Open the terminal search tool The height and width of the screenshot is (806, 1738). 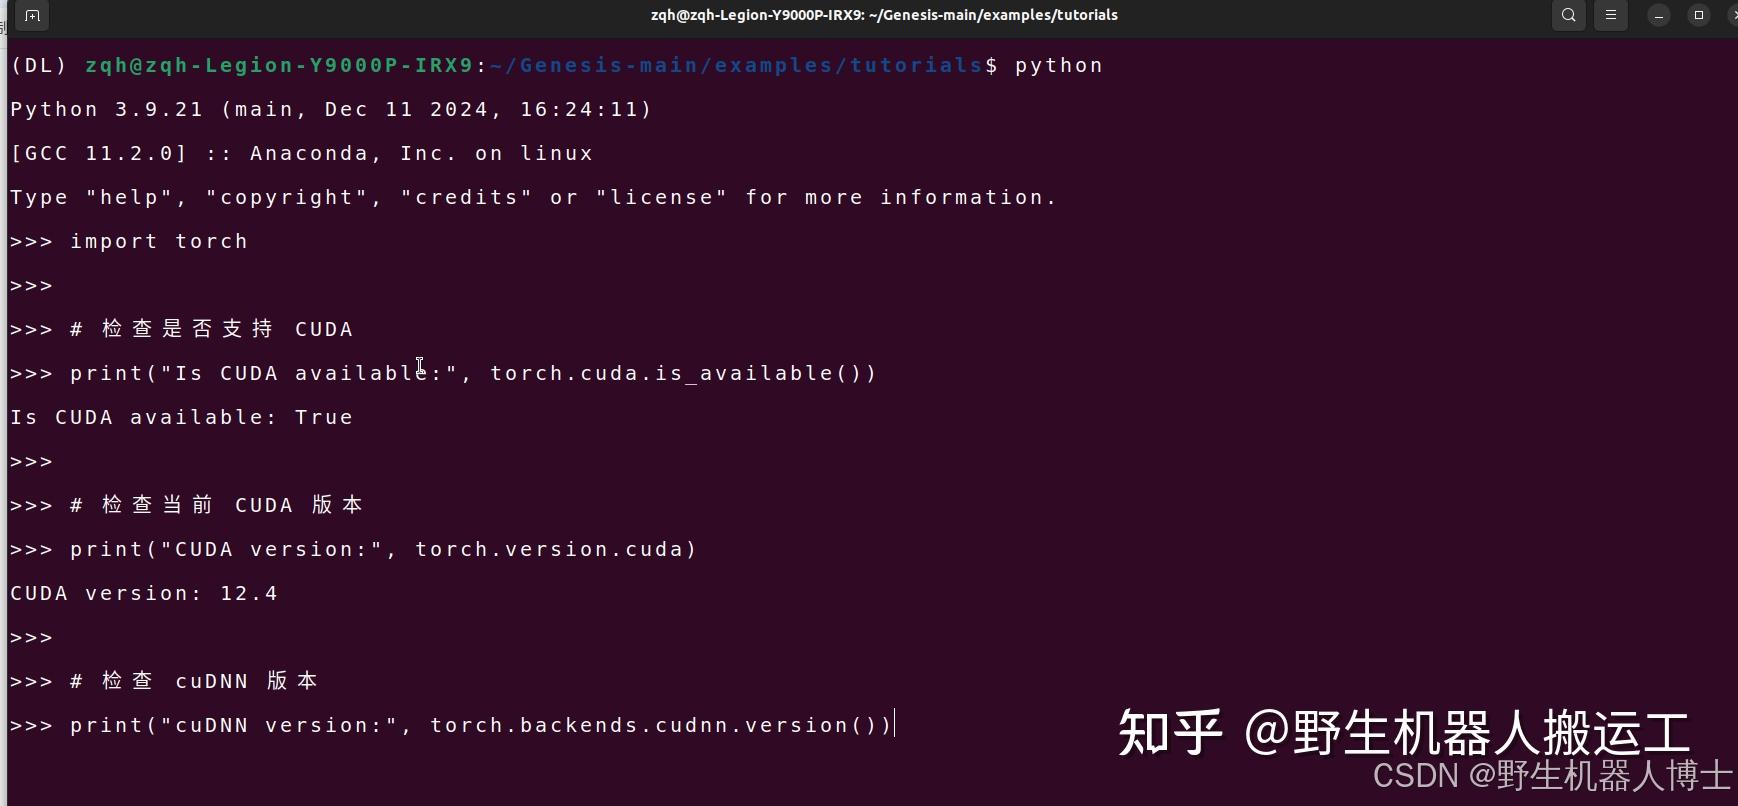(1569, 15)
